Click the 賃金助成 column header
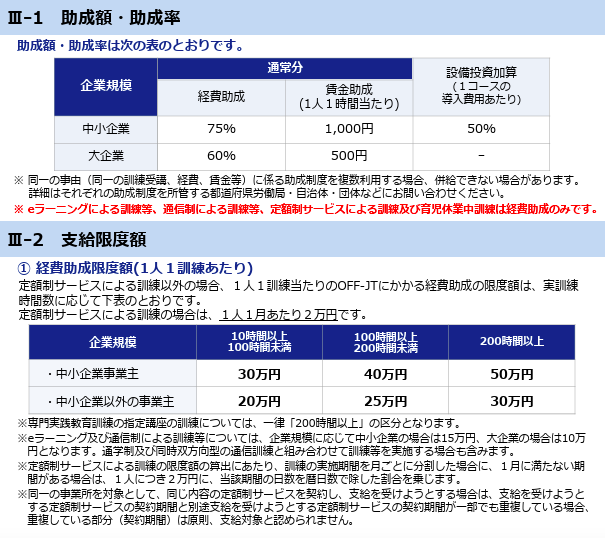This screenshot has height=538, width=605. [349, 97]
